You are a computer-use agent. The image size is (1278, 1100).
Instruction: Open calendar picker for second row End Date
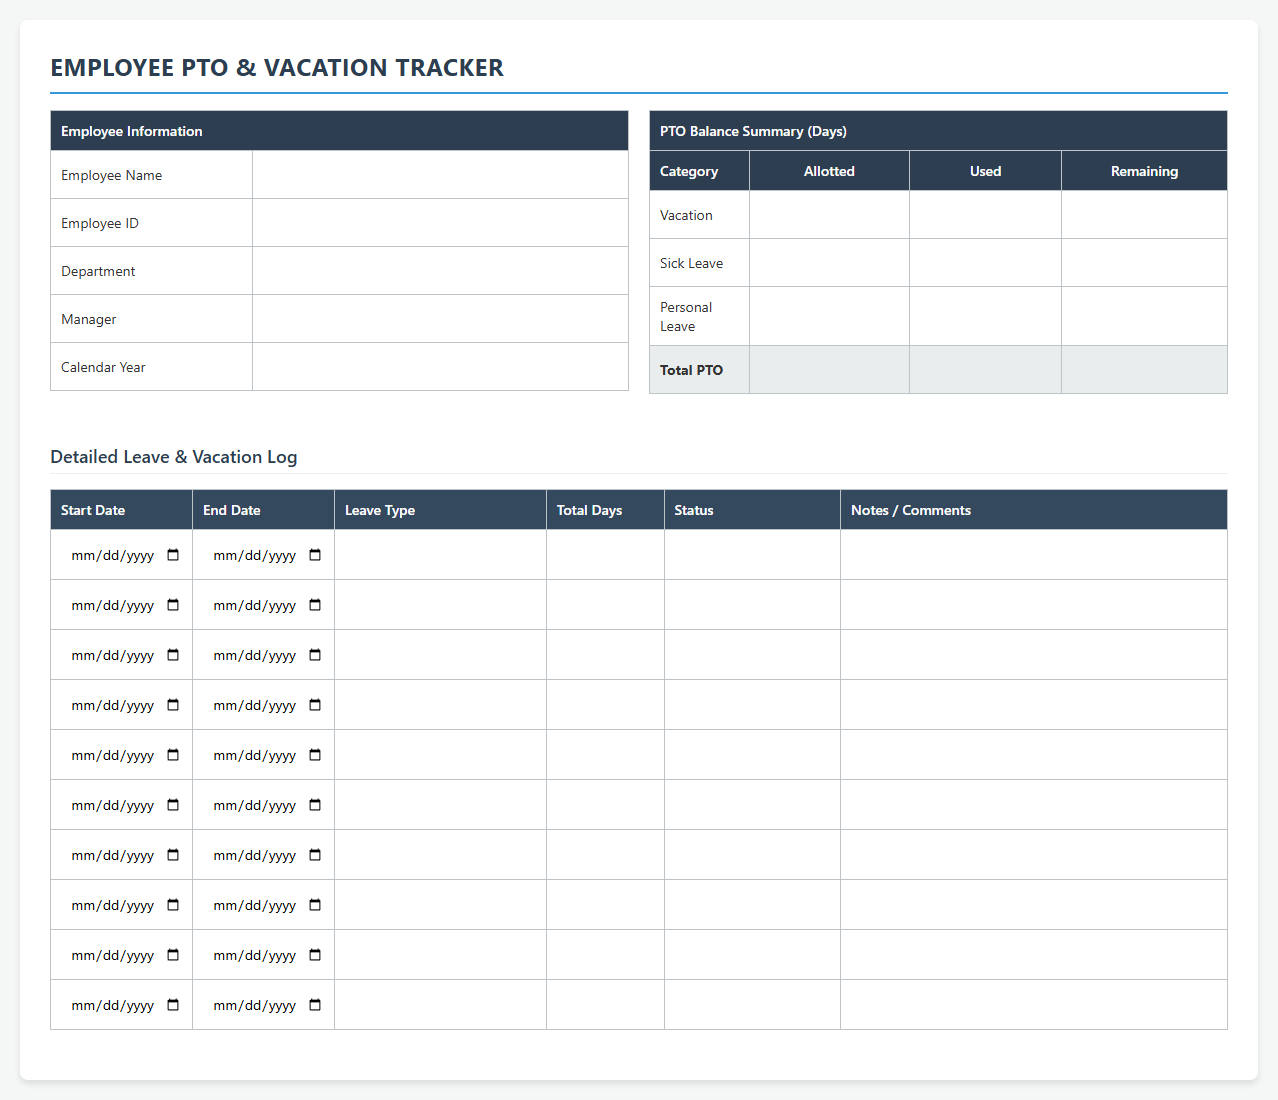coord(315,605)
